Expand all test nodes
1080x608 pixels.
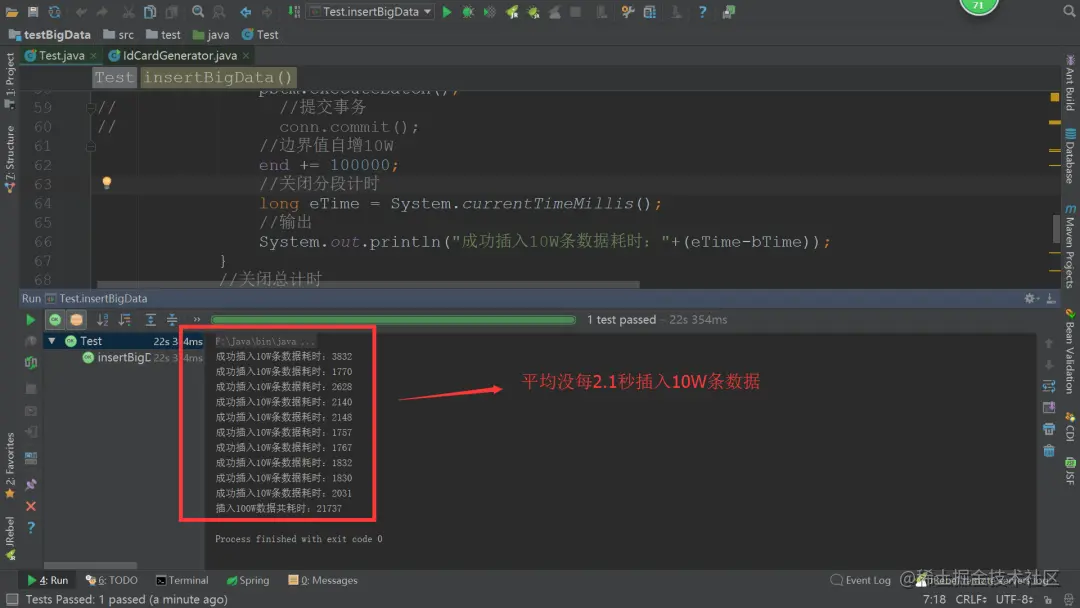pyautogui.click(x=150, y=319)
